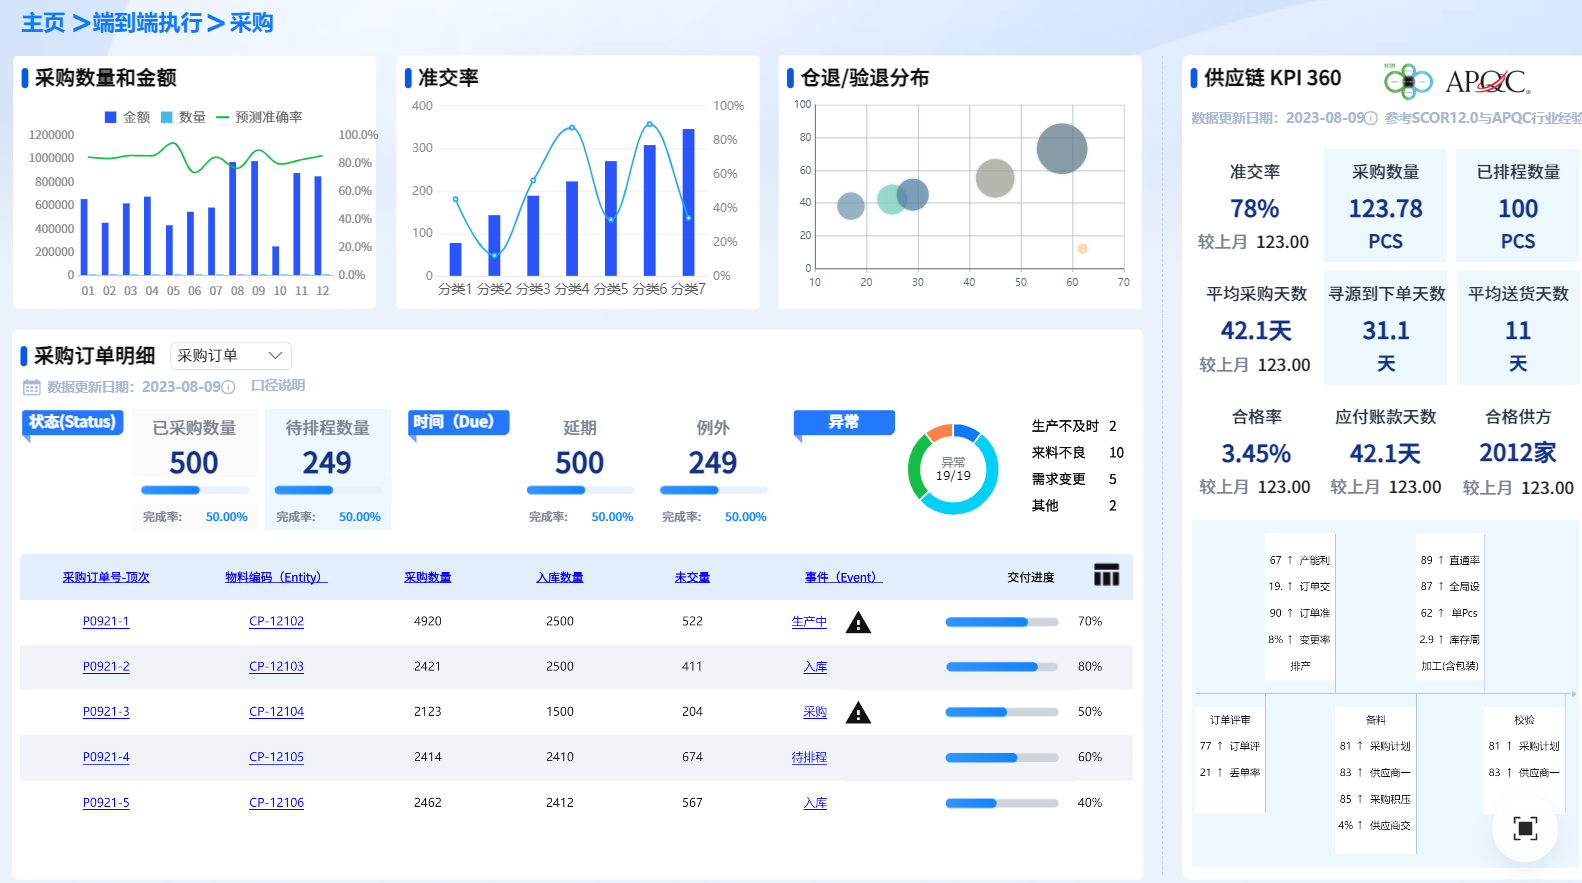
Task: Click the 事件 (Event) column header
Action: click(844, 577)
